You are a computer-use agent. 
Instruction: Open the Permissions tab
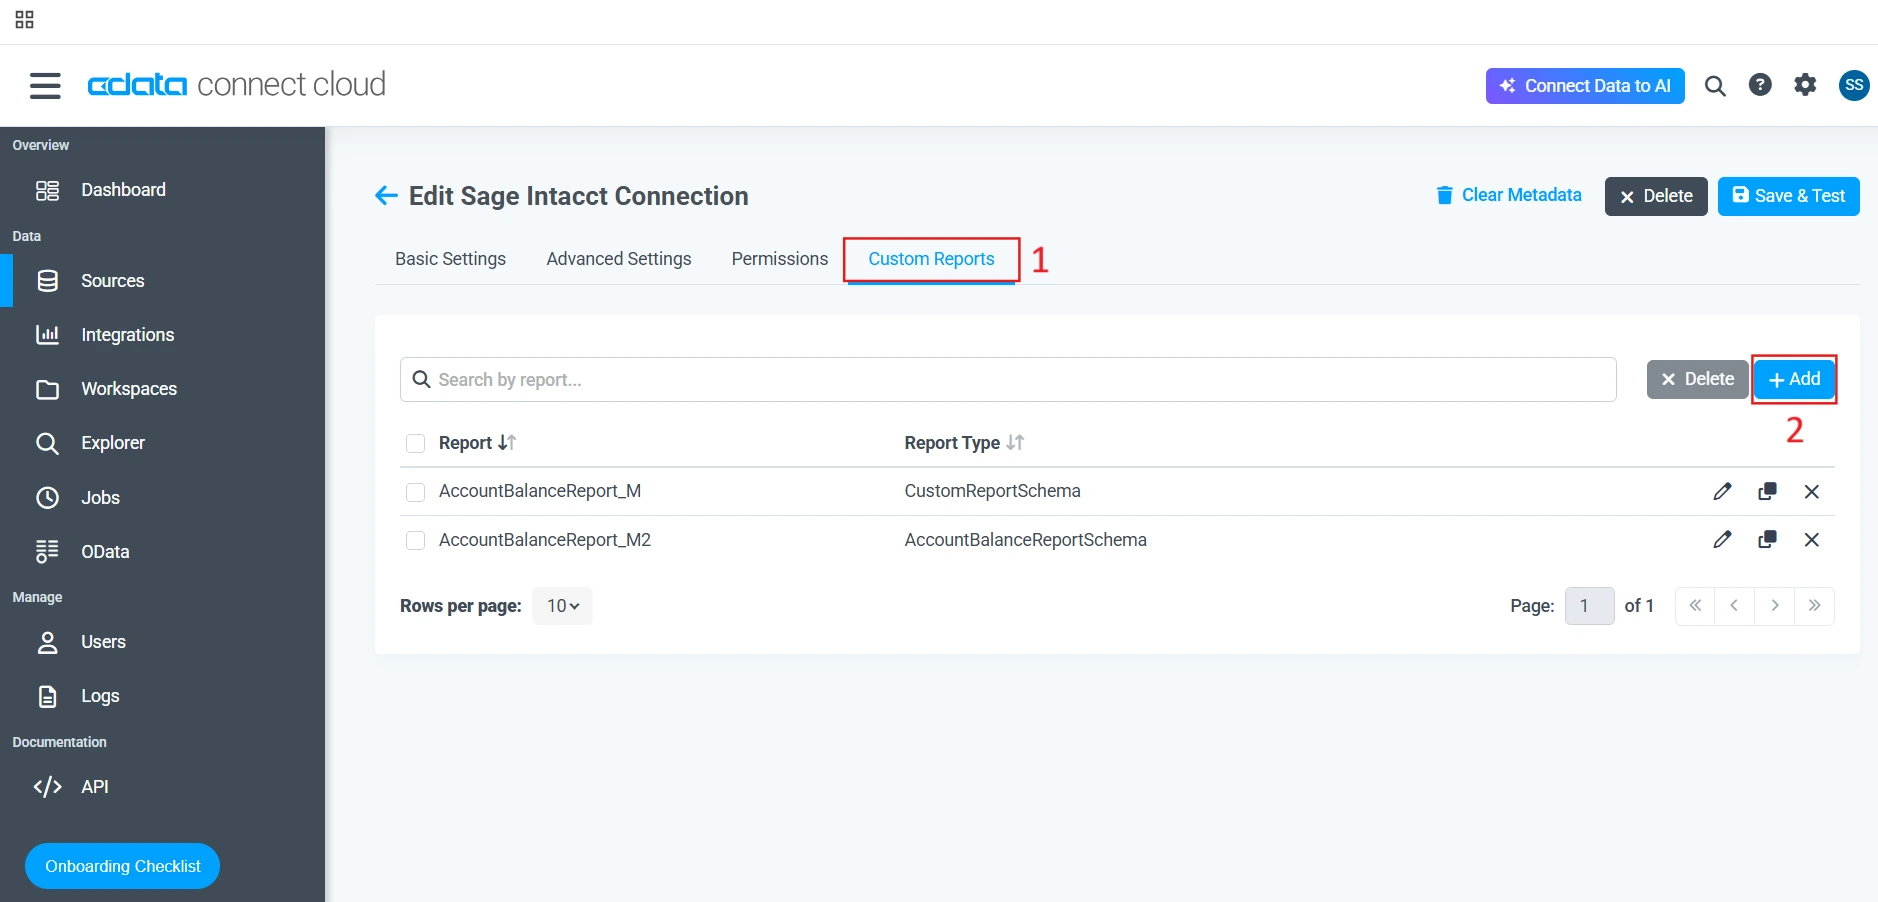coord(779,259)
